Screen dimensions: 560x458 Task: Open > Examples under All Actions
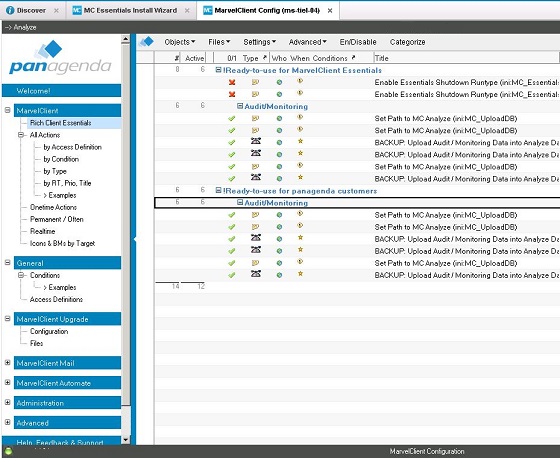(x=60, y=195)
